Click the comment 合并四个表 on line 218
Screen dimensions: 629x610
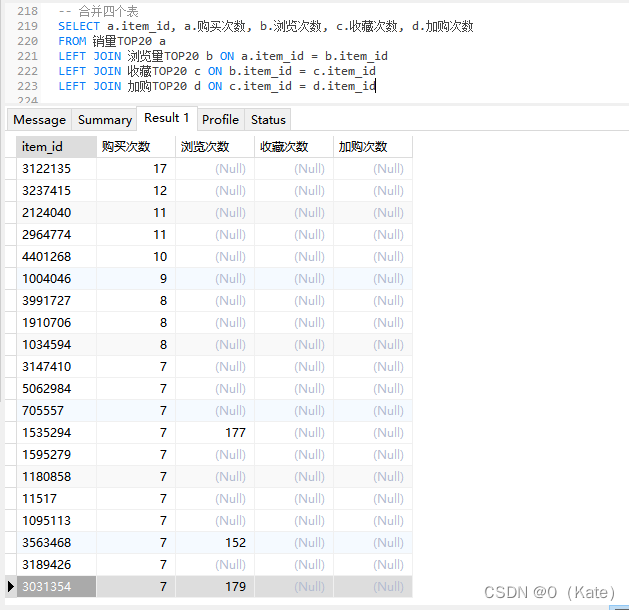coord(99,11)
